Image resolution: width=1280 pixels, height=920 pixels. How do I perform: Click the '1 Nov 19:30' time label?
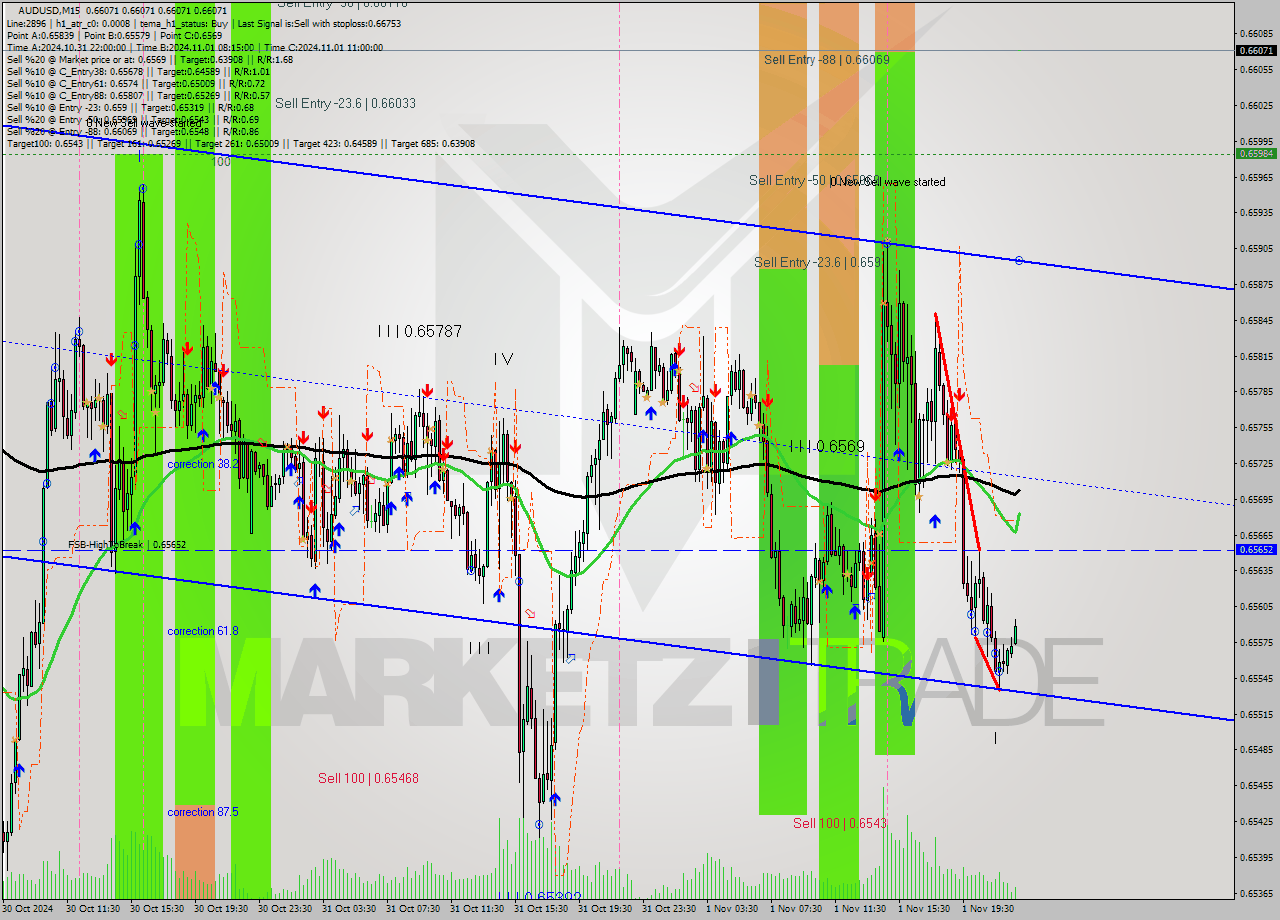tap(988, 909)
